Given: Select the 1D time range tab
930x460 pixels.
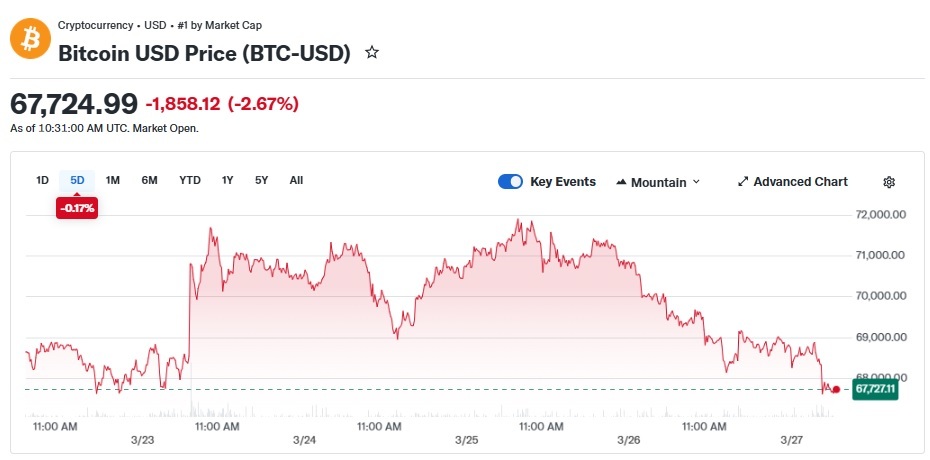Looking at the screenshot, I should pos(42,180).
